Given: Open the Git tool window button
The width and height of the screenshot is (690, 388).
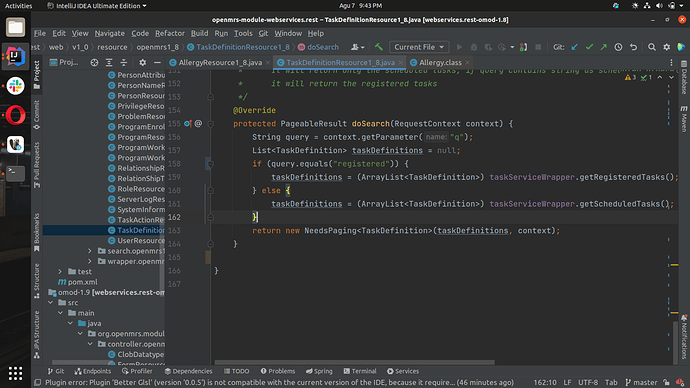Looking at the screenshot, I should click(56, 371).
